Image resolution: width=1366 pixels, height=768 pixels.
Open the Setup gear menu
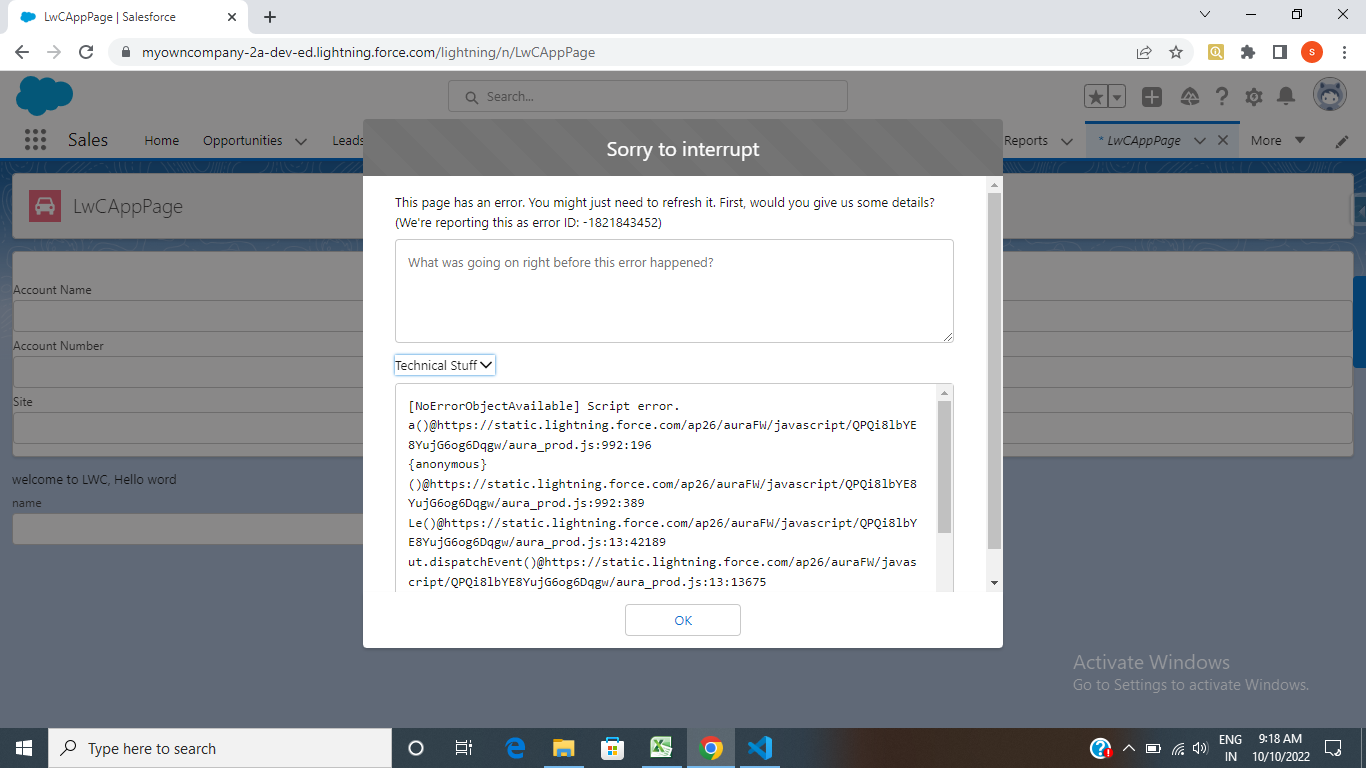coord(1254,96)
